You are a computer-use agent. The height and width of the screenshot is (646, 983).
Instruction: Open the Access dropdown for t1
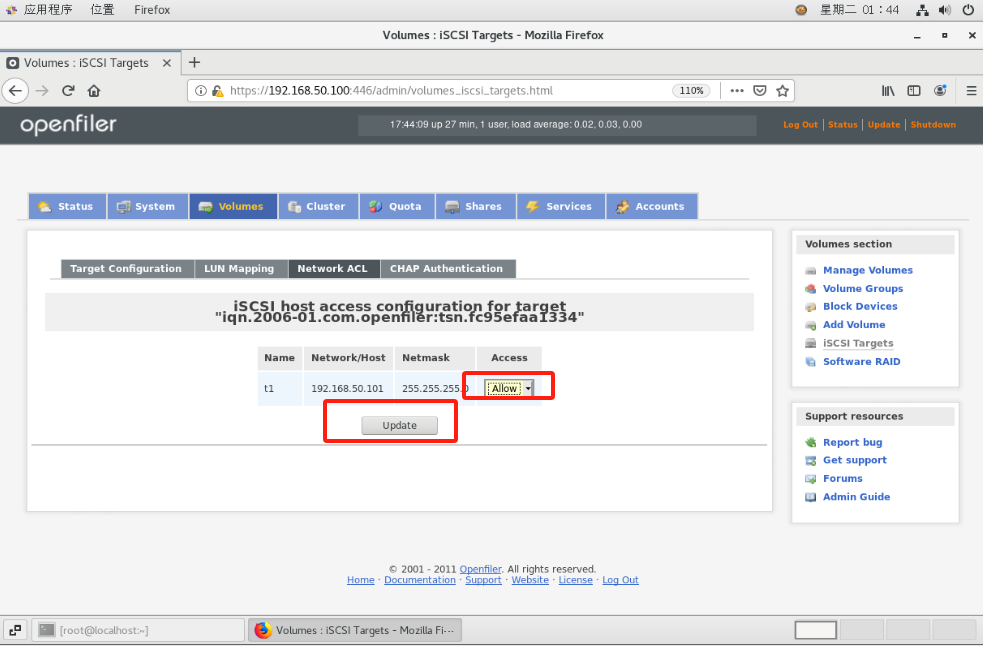point(509,389)
